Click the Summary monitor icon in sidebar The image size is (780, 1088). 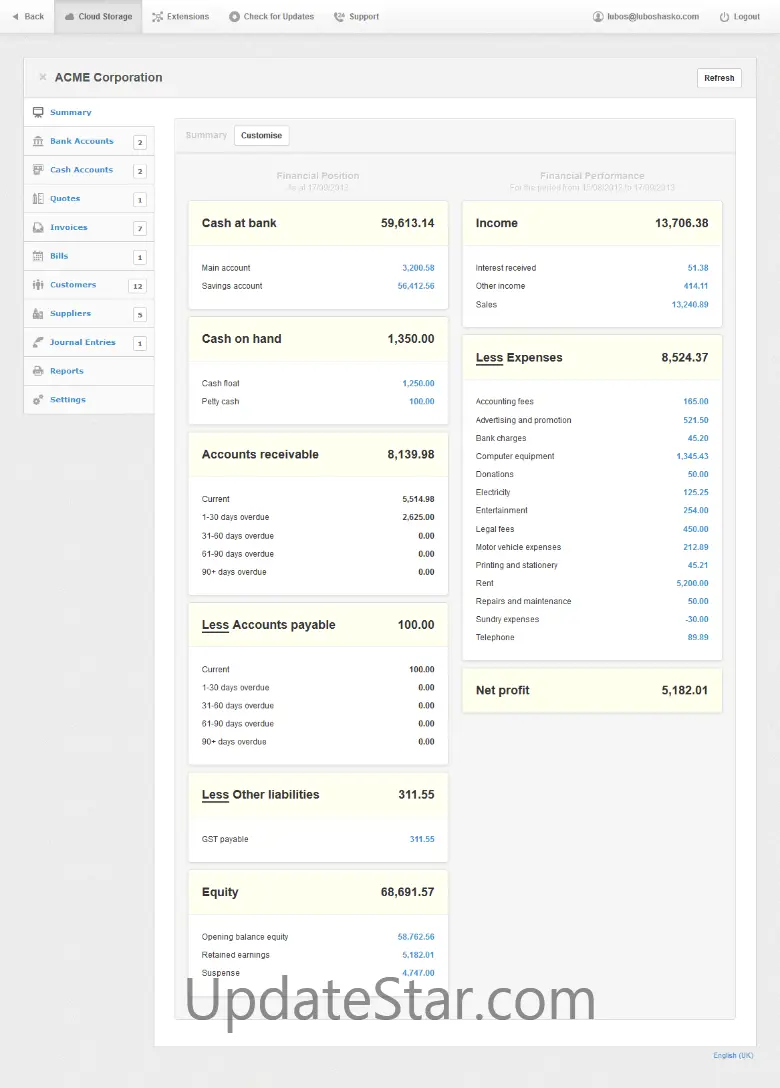[x=38, y=112]
